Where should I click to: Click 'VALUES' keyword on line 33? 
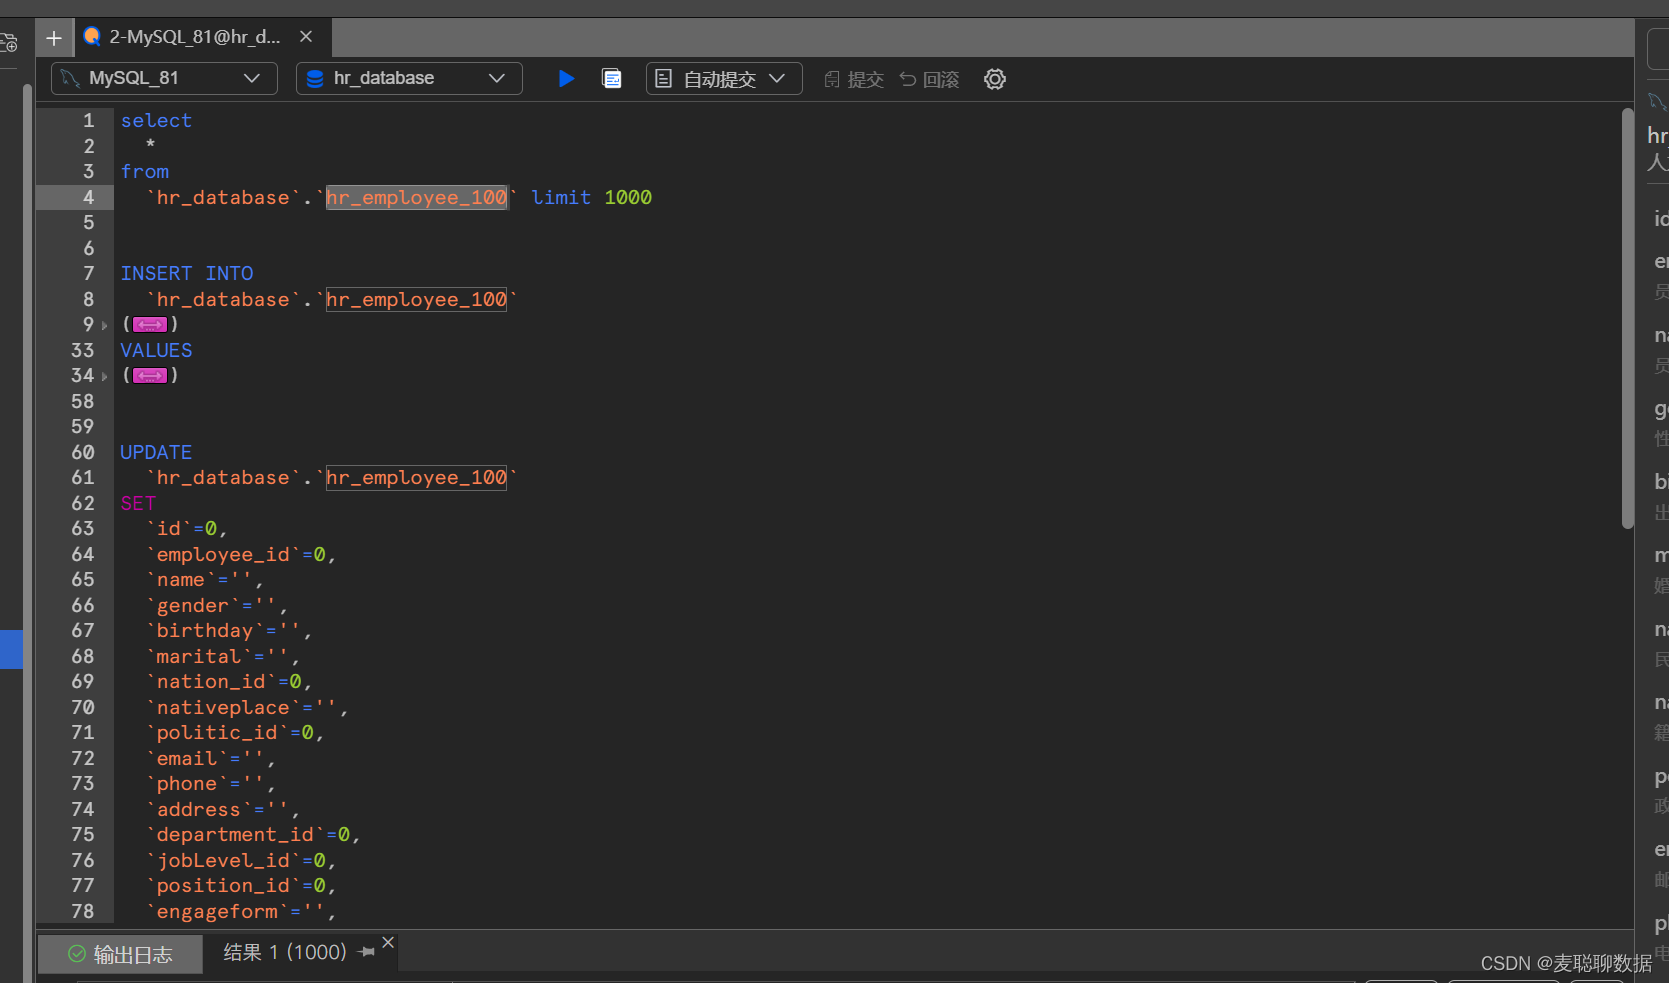pyautogui.click(x=156, y=350)
